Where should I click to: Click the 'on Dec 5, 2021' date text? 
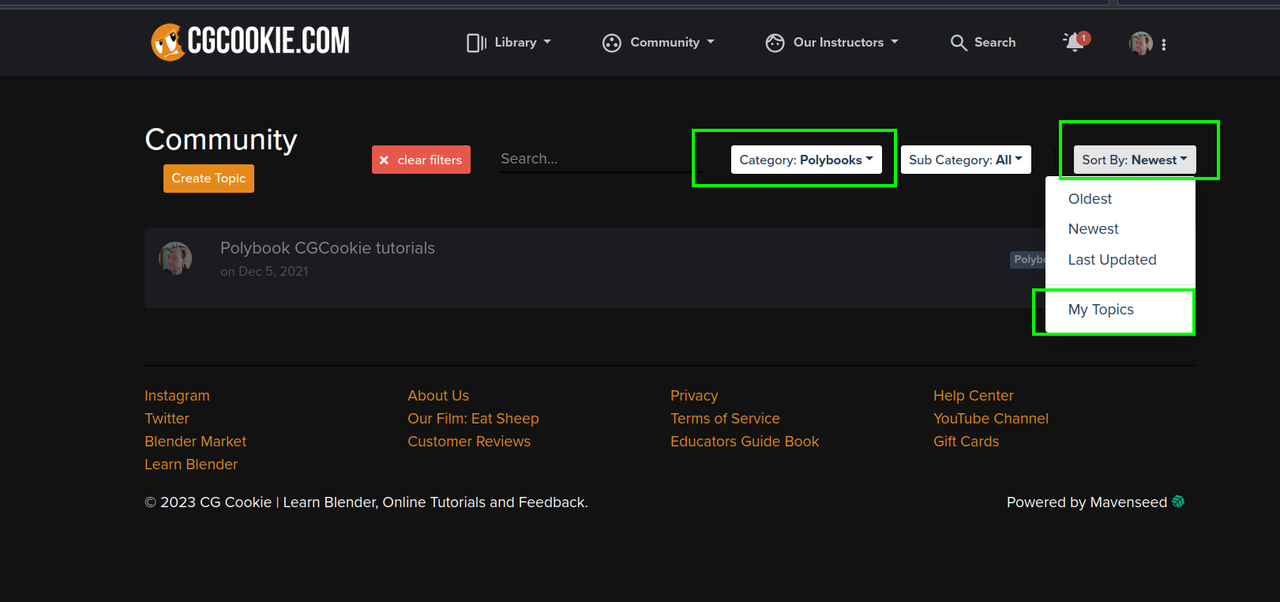[264, 271]
